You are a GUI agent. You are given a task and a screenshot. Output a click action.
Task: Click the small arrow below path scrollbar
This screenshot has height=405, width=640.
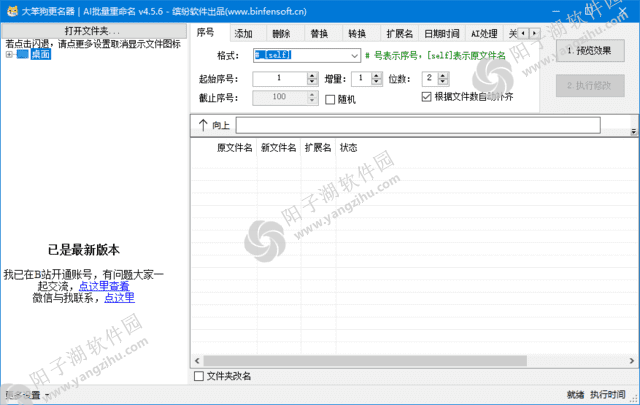click(633, 131)
